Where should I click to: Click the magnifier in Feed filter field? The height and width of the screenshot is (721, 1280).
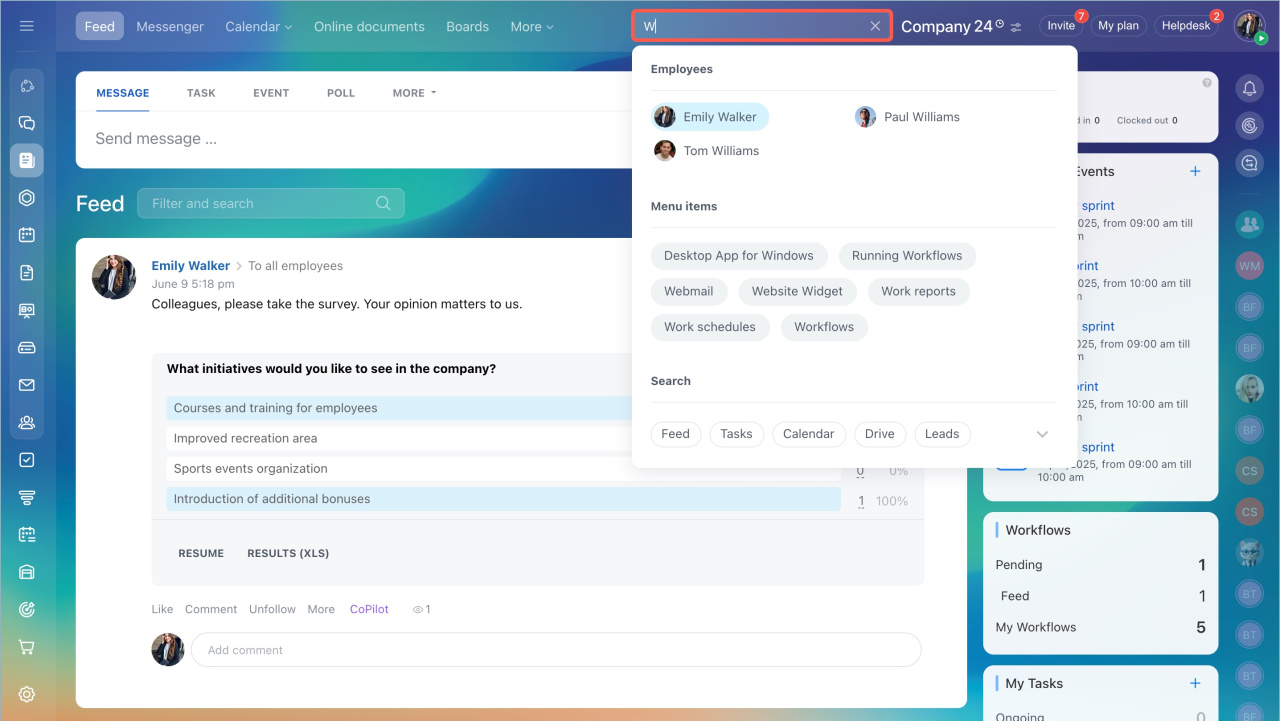[383, 203]
